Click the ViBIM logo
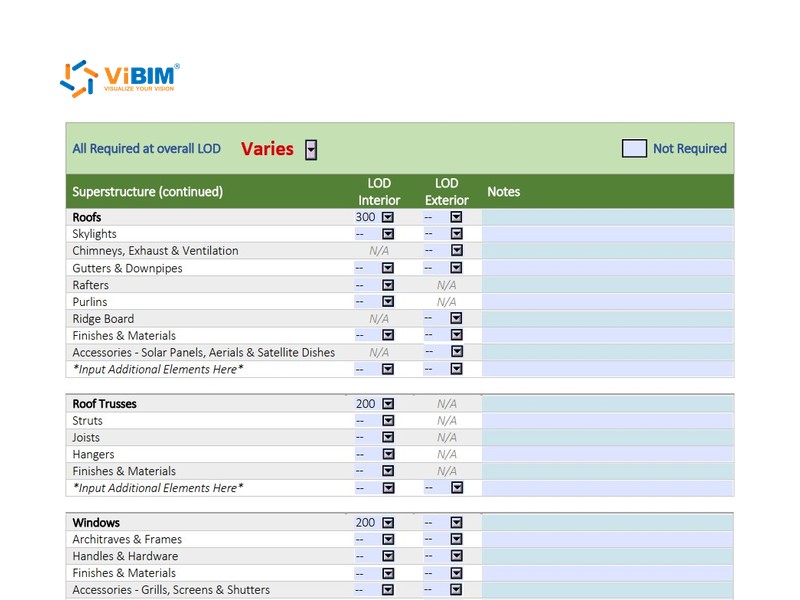The height and width of the screenshot is (600, 800). [x=120, y=79]
